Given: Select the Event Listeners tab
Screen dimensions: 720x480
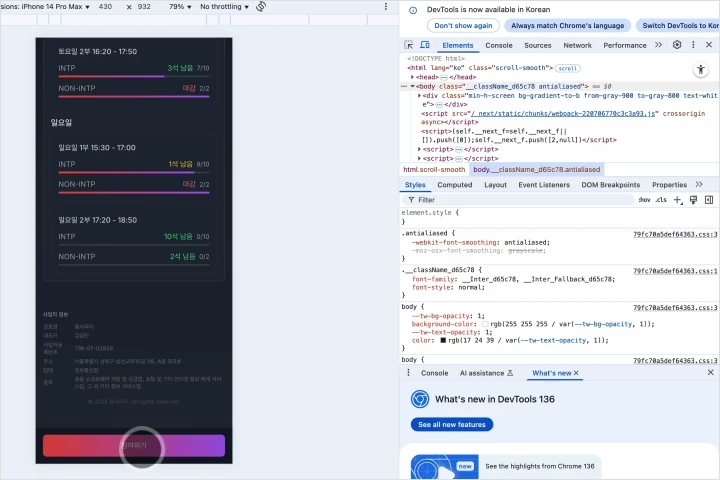Looking at the screenshot, I should [x=544, y=185].
